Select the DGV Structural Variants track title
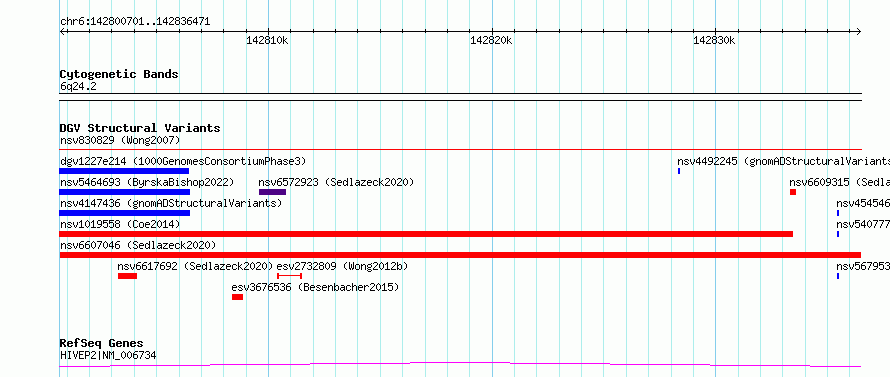The width and height of the screenshot is (890, 377). pyautogui.click(x=140, y=128)
